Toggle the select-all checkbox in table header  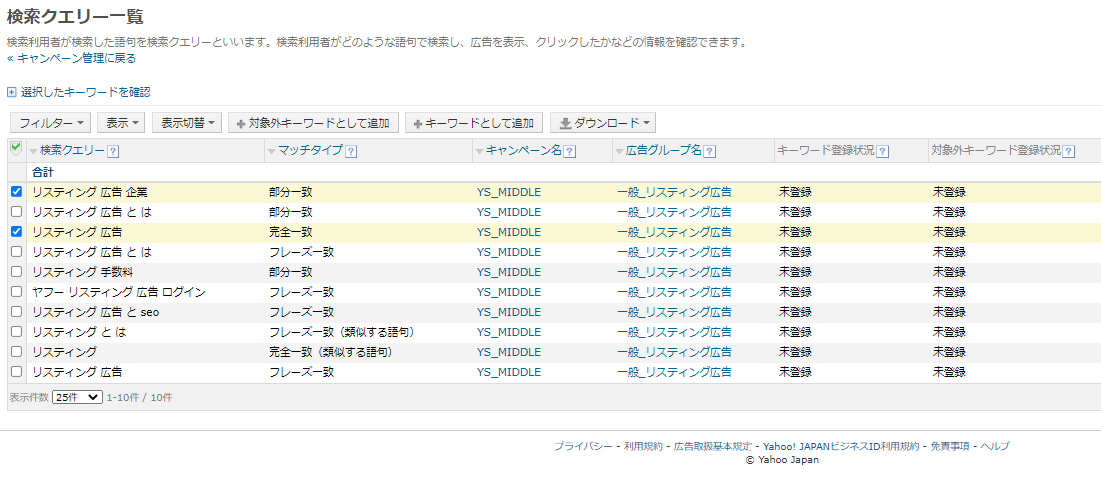16,147
